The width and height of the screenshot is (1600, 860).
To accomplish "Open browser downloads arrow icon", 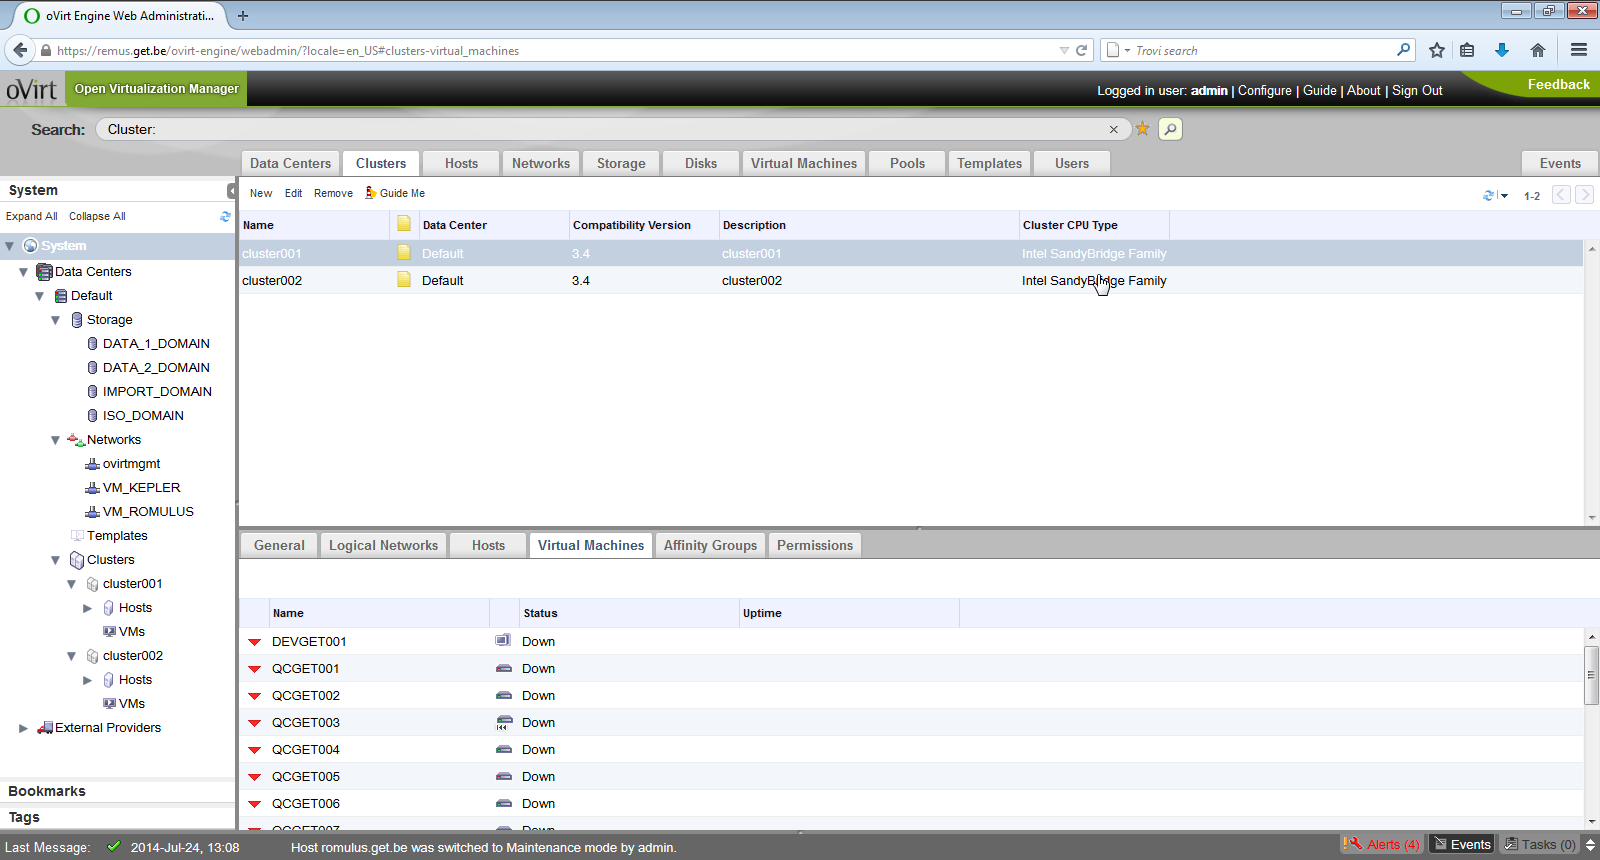I will pos(1501,50).
